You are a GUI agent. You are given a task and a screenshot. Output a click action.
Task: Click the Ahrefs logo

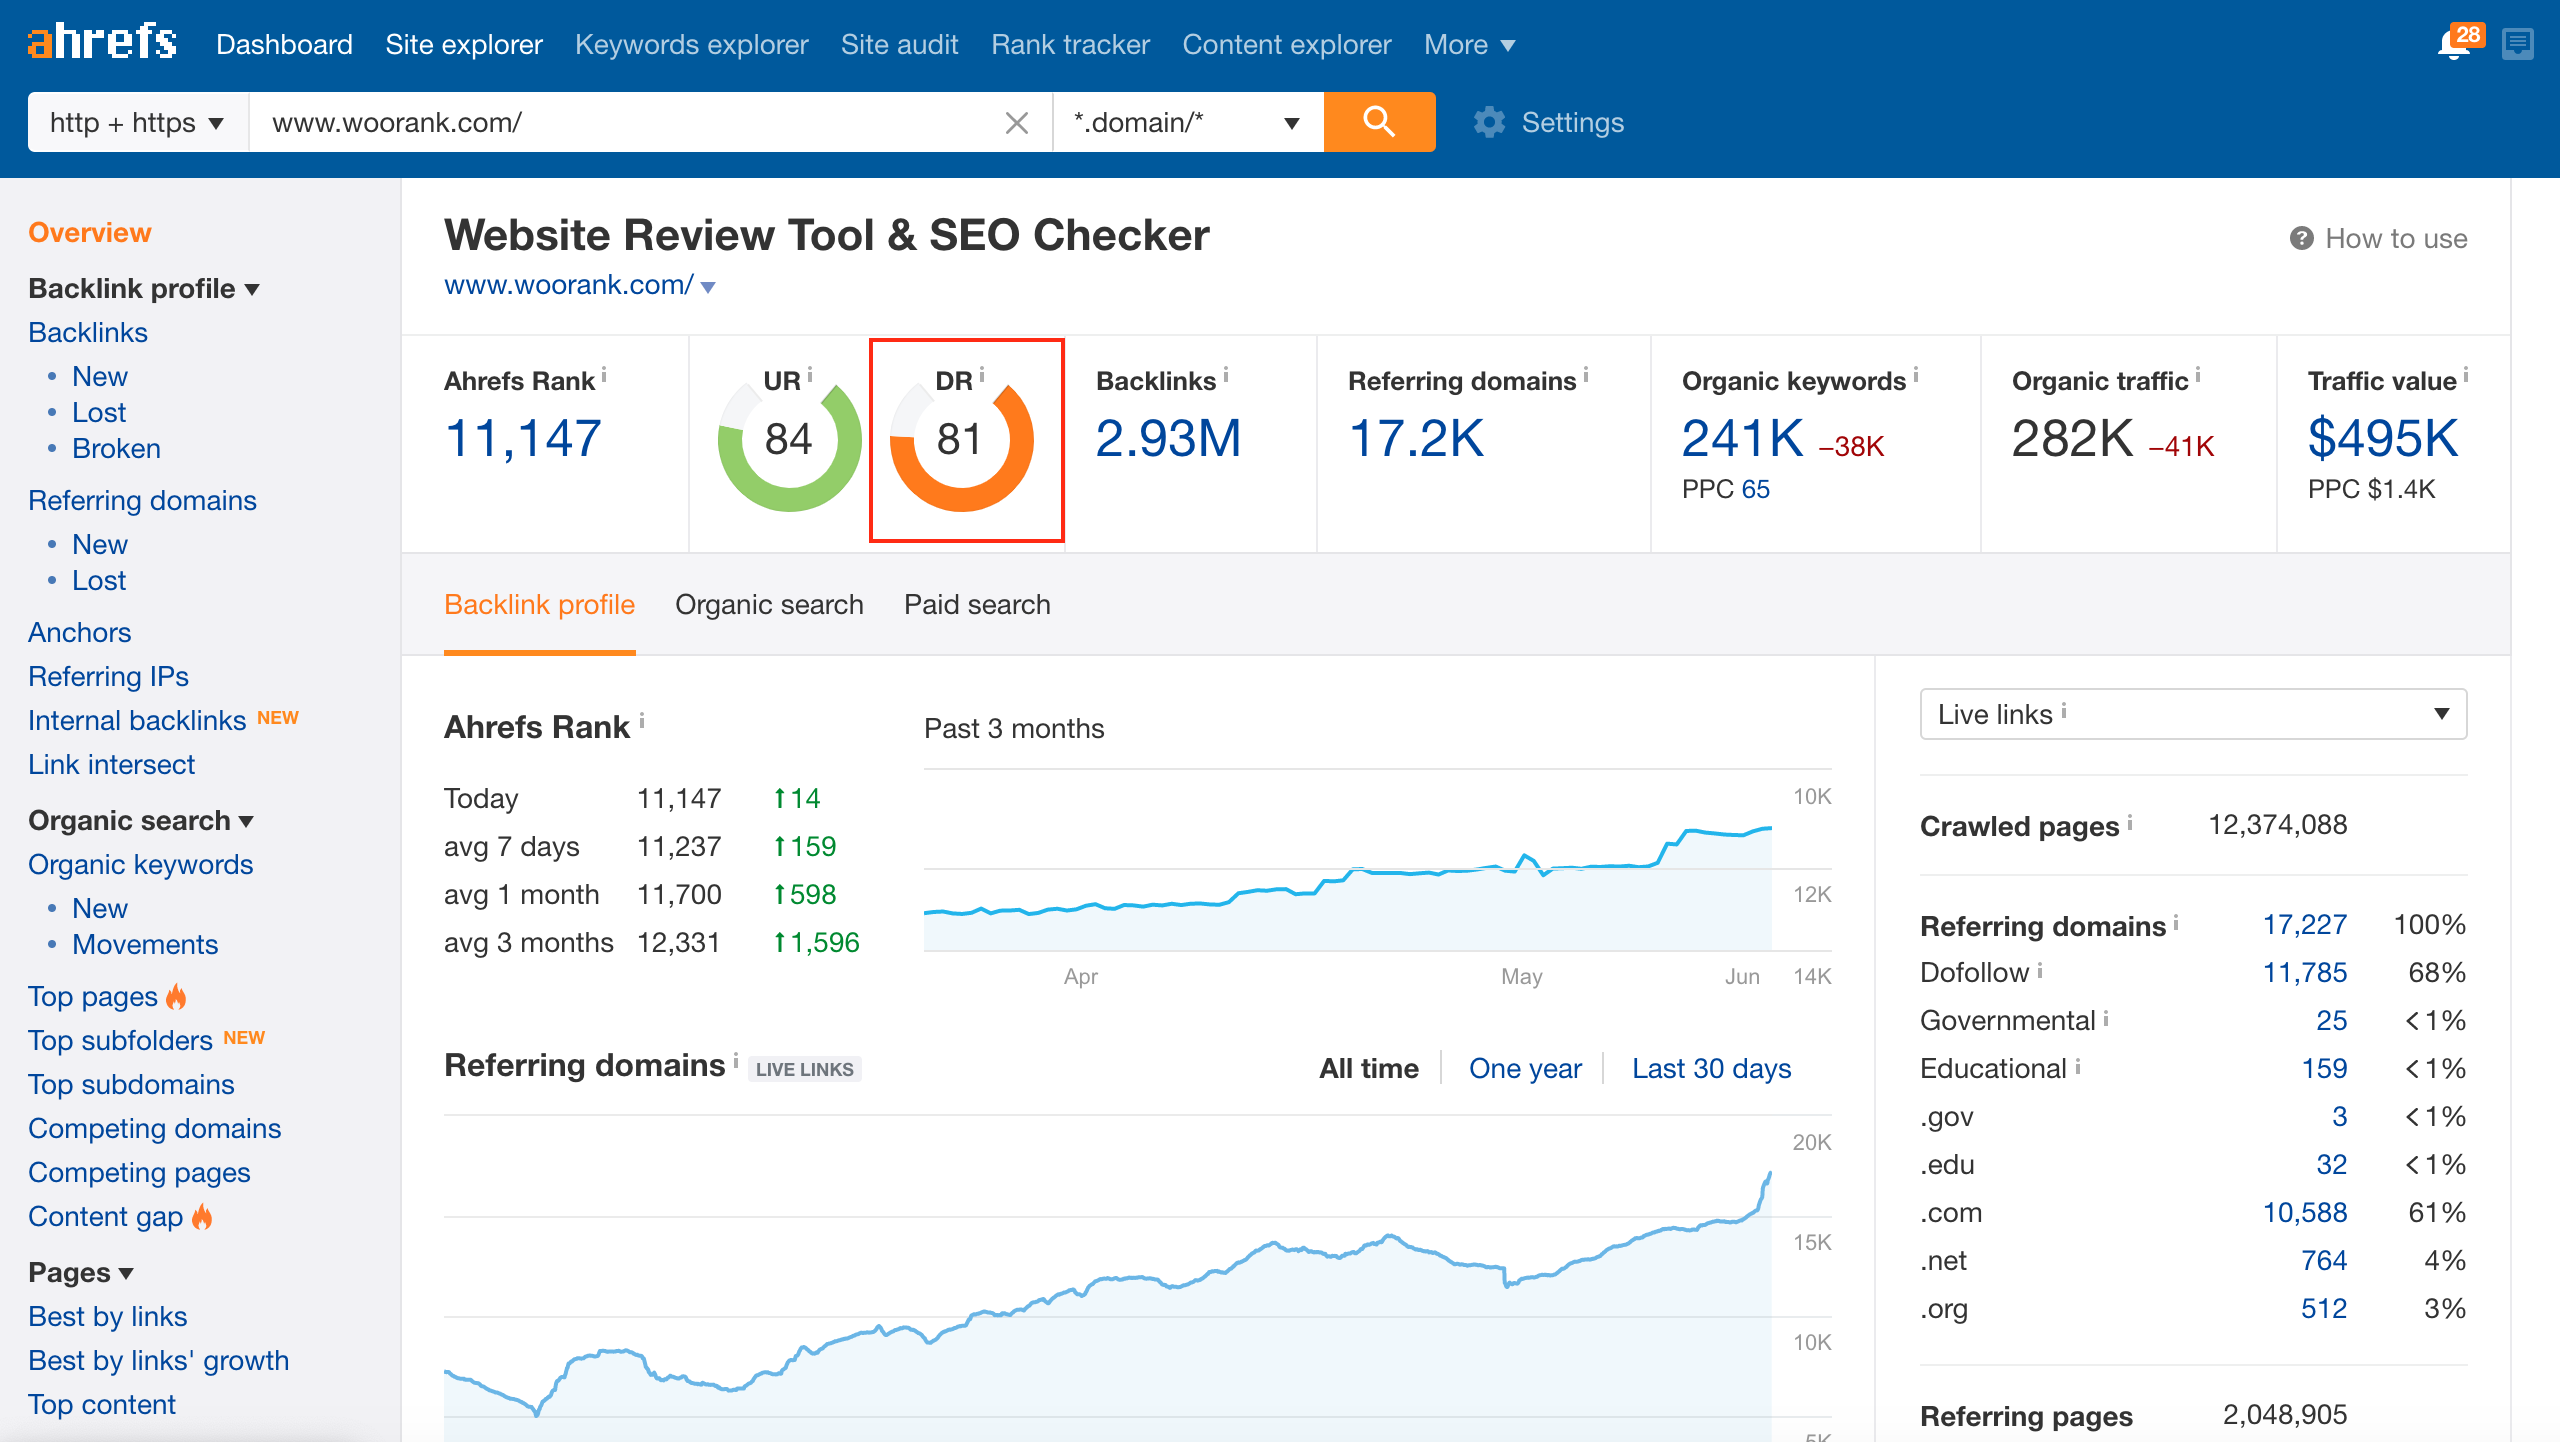point(100,42)
